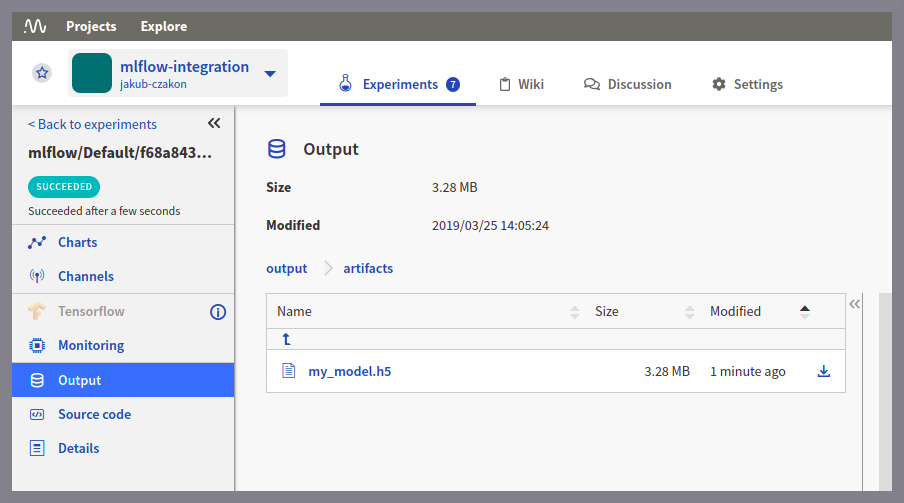Screen dimensions: 904x503
Task: Open the Discussion tab
Action: click(628, 84)
